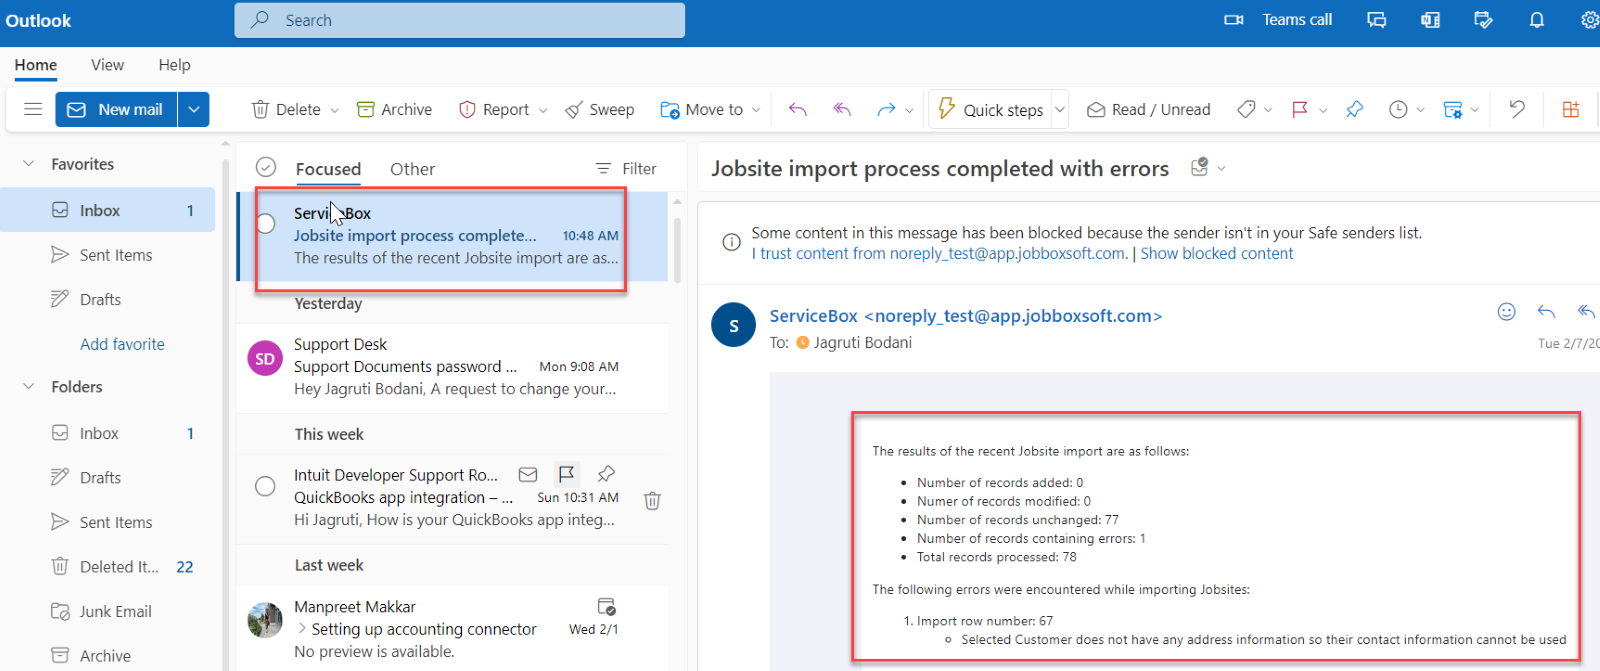Reply using arrow in reading pane header
Viewport: 1600px width, 671px height.
1546,312
